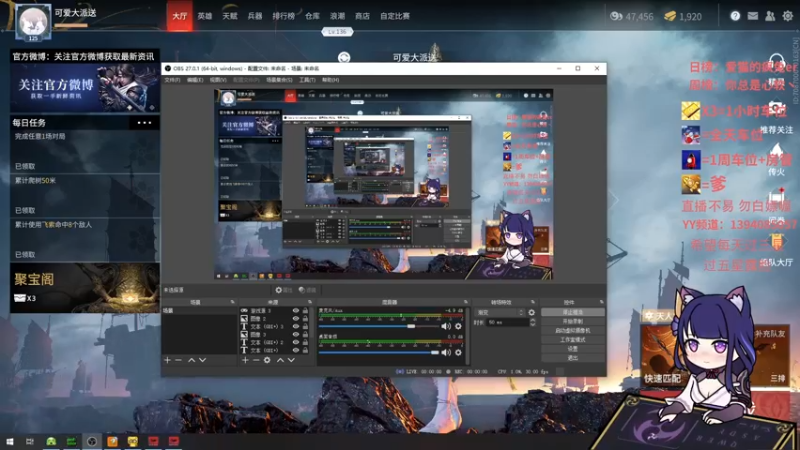Remove the selected scene with the minus icon
Viewport: 800px width, 450px height.
[178, 360]
